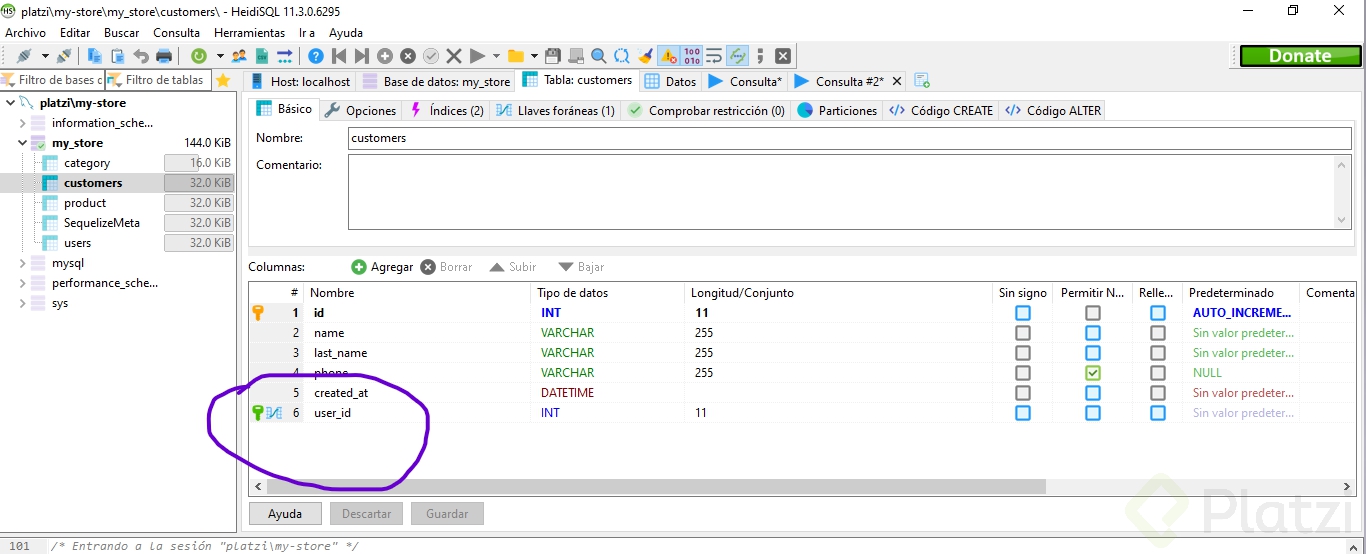Screen dimensions: 1366x554
Task: Click the insert row plus icon in the toolbar
Action: (385, 56)
